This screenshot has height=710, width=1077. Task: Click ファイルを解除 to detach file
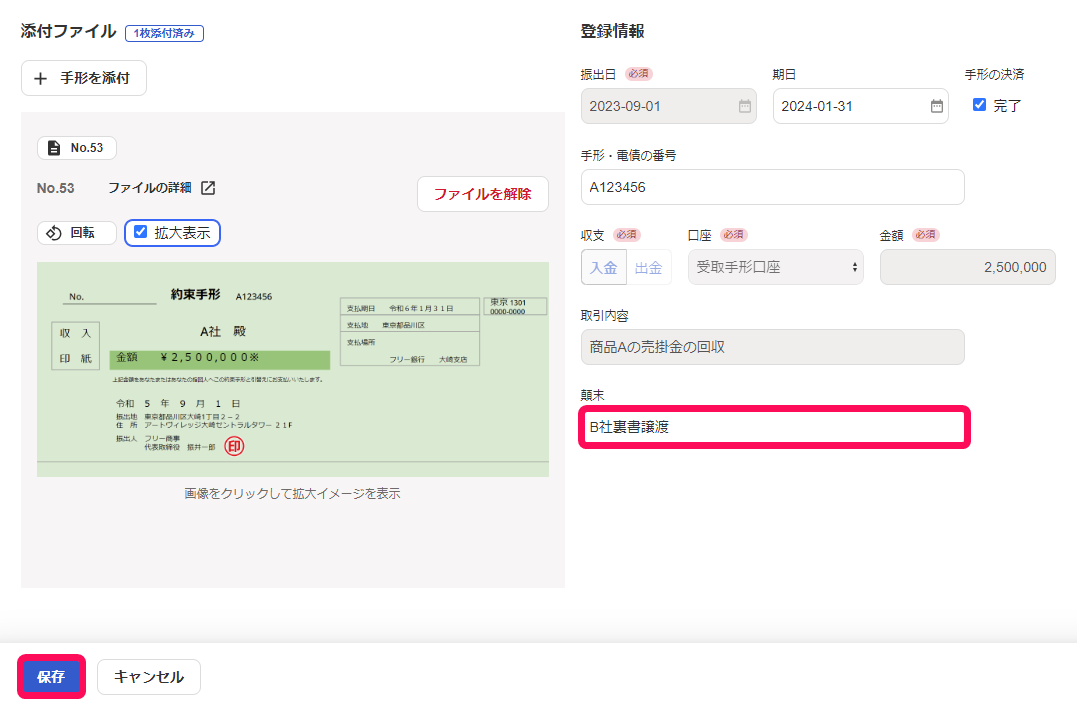483,194
